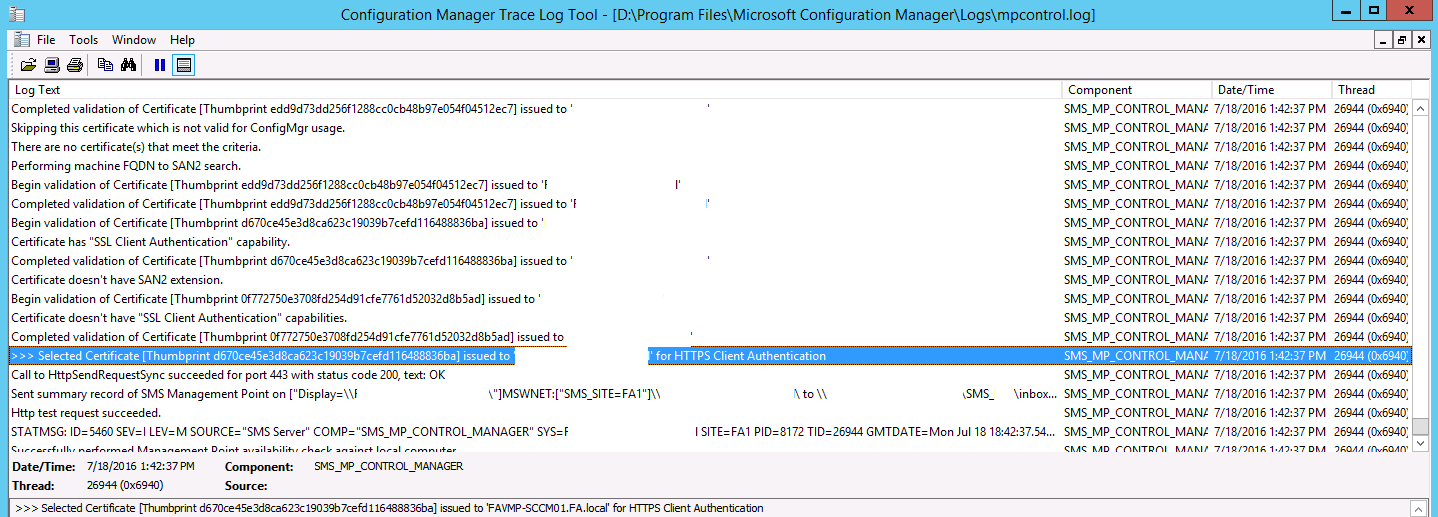
Task: Click the document icon beside the File menu
Action: point(20,39)
